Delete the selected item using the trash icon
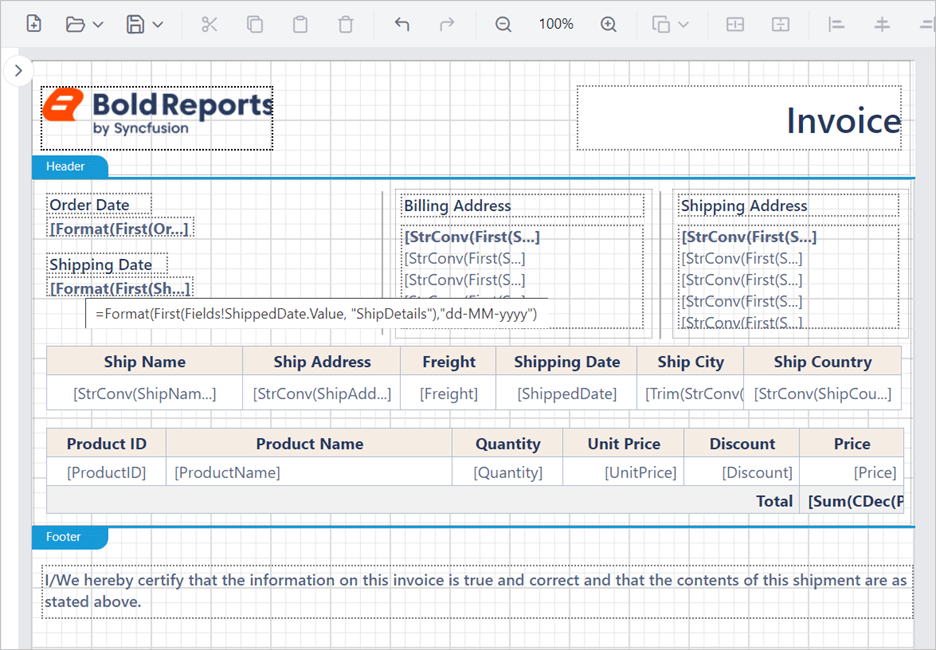Viewport: 936px width, 650px height. (x=346, y=23)
